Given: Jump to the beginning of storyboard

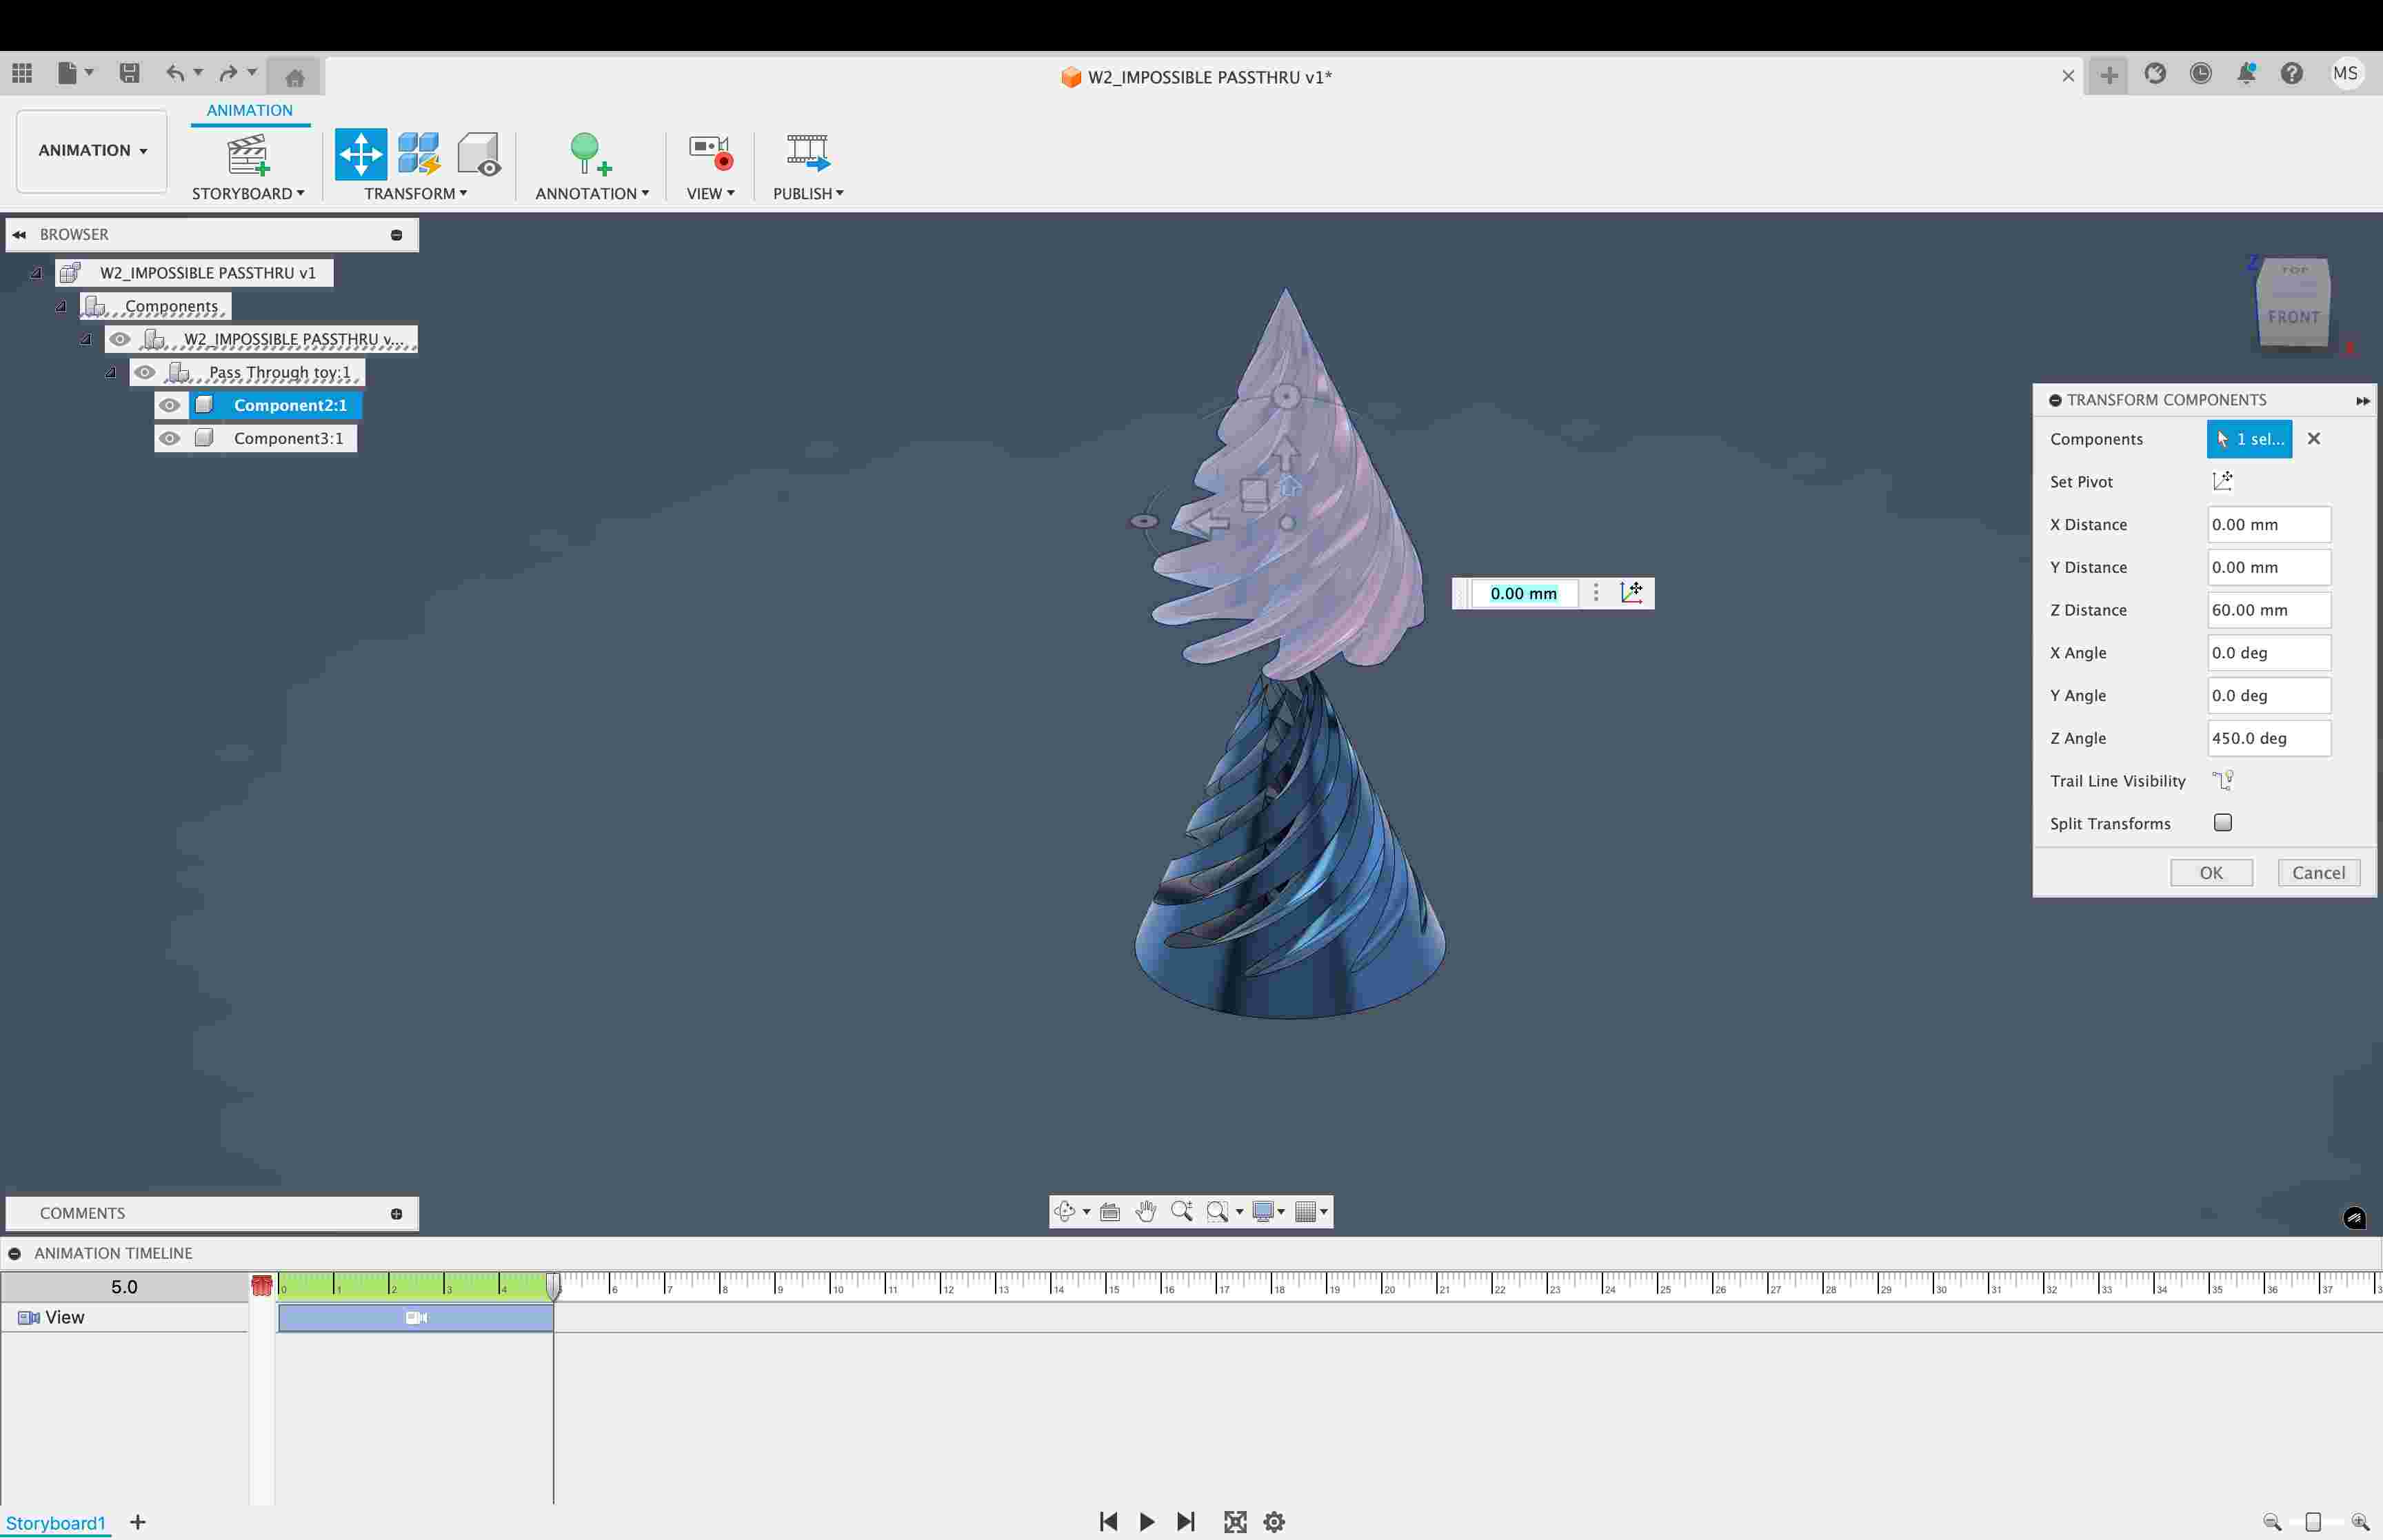Looking at the screenshot, I should pos(1108,1522).
